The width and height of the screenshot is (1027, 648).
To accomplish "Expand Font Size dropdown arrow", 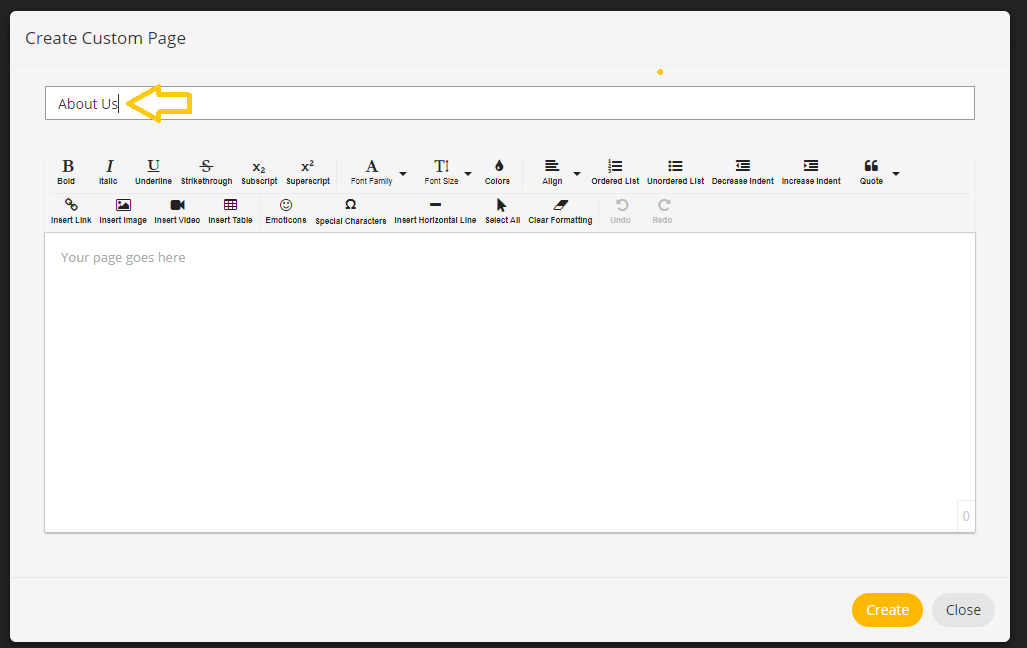I will [x=468, y=174].
